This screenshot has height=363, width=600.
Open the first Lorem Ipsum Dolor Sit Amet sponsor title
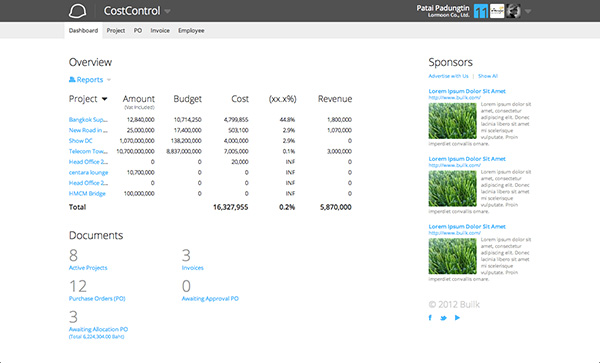(467, 91)
